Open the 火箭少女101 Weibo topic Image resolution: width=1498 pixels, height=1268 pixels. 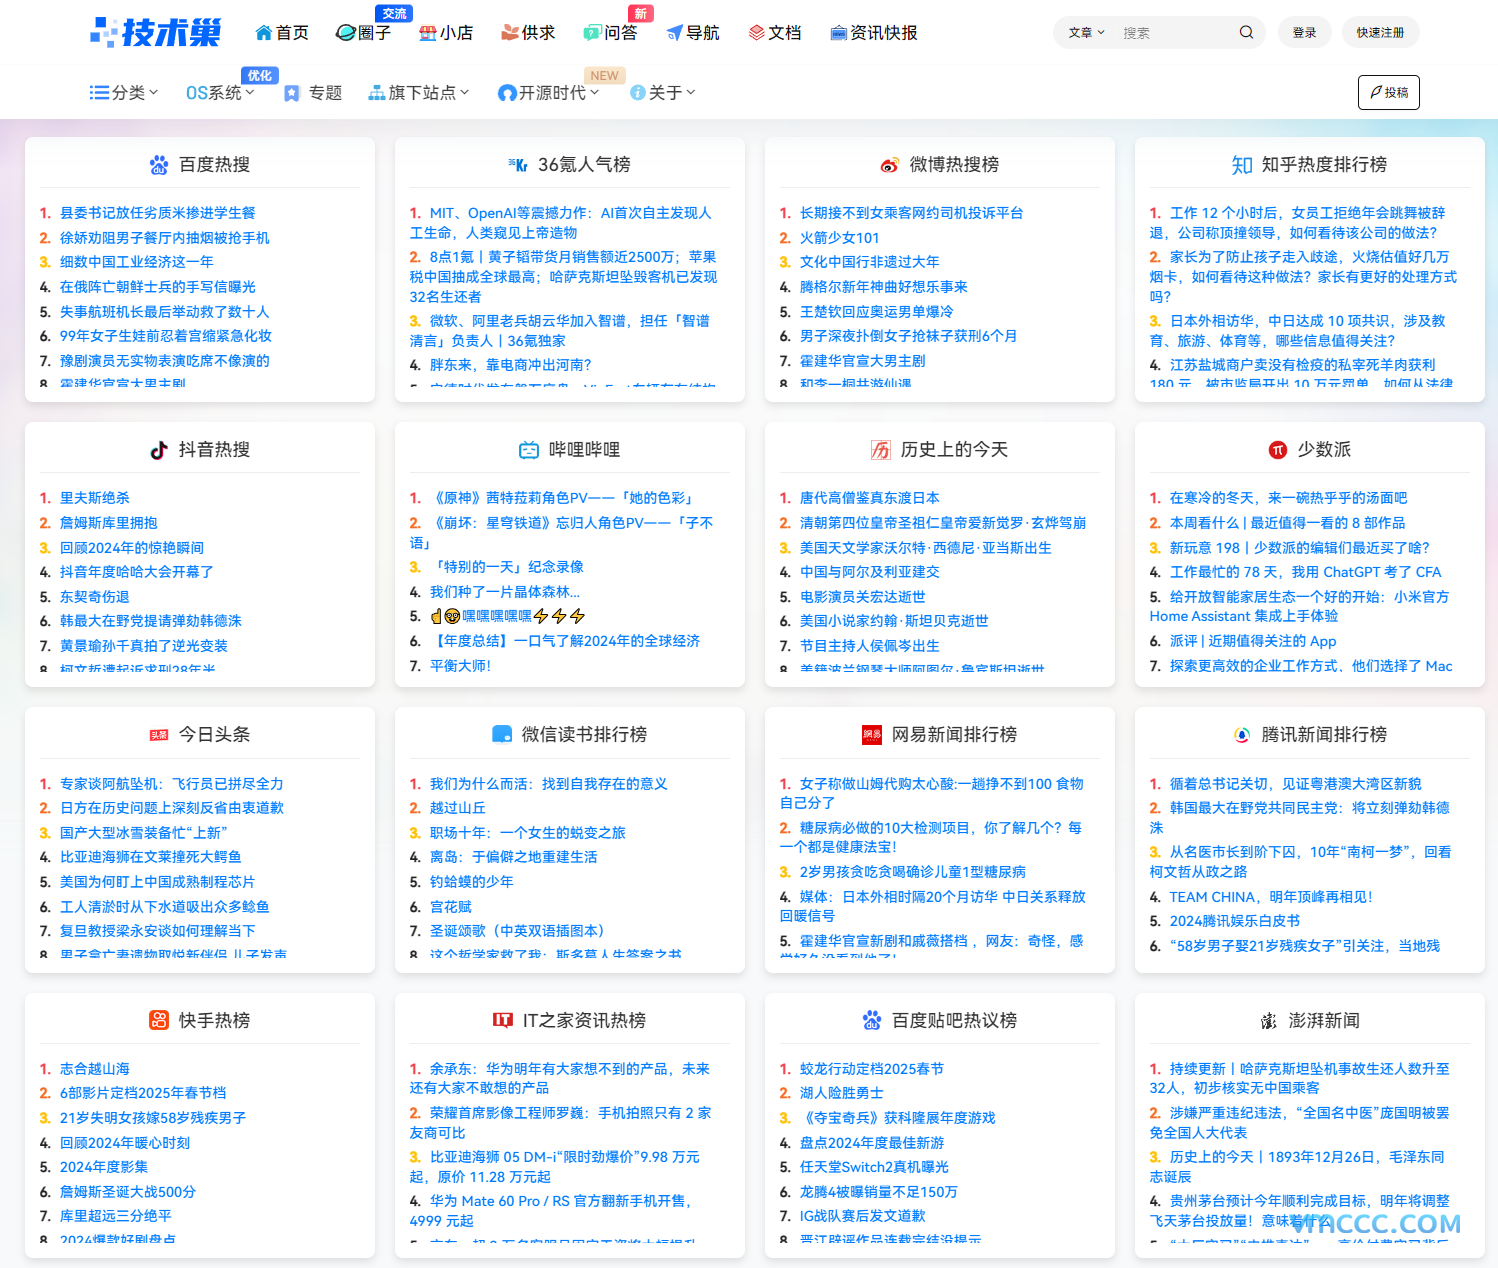click(x=839, y=238)
